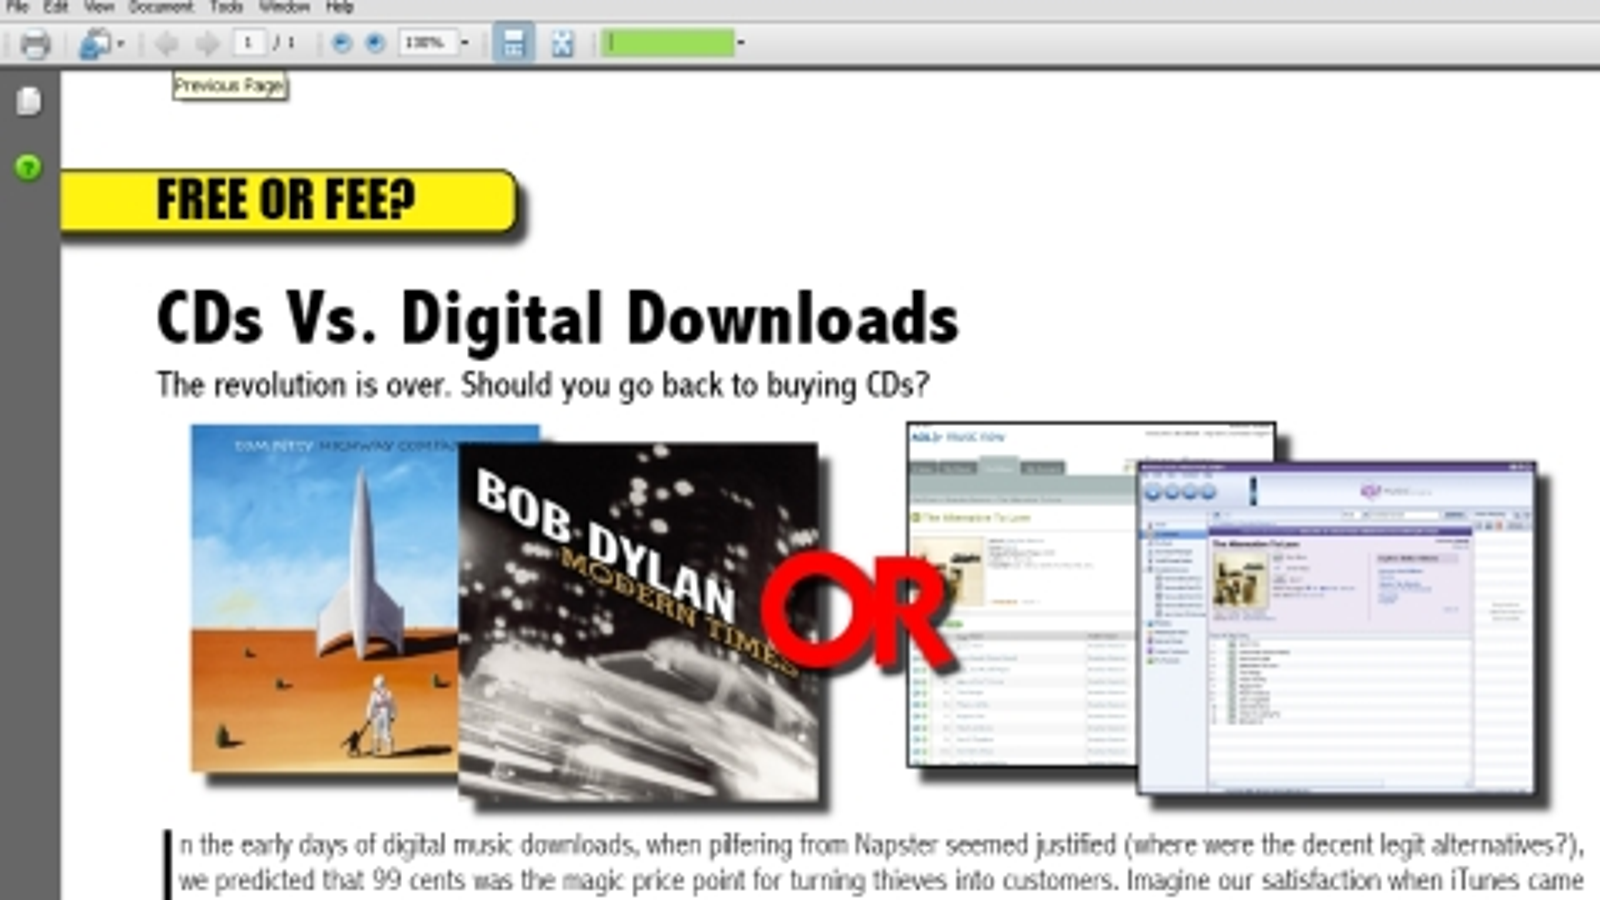Open the Pages panel in sidebar

[x=28, y=100]
